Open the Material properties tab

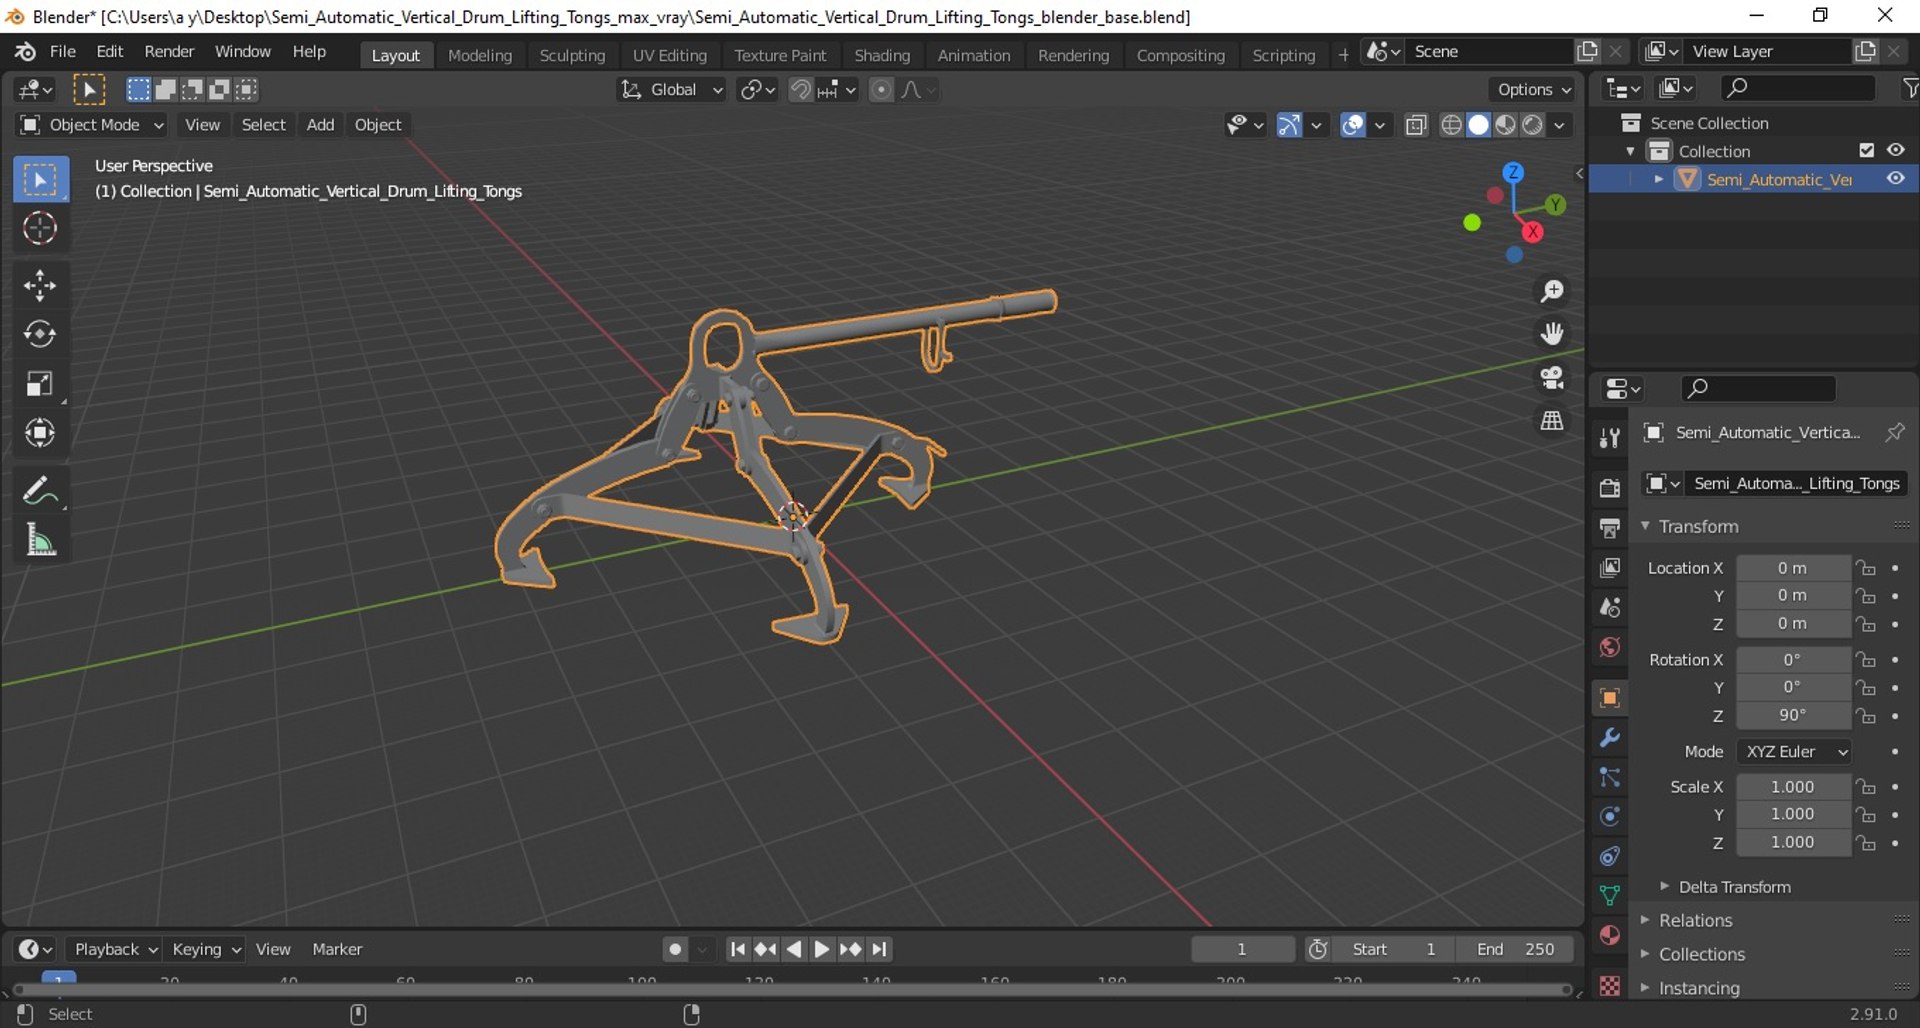[x=1609, y=935]
